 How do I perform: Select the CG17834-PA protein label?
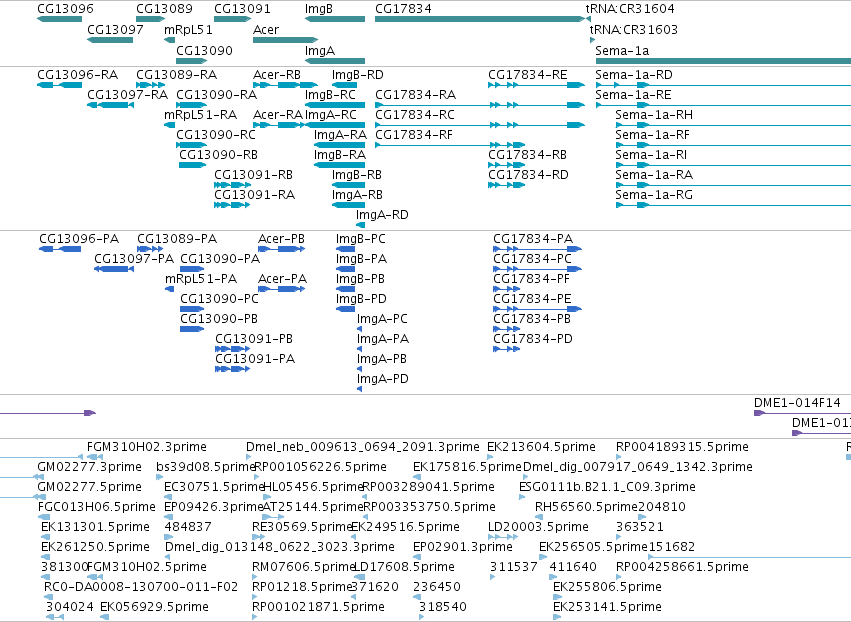click(533, 239)
